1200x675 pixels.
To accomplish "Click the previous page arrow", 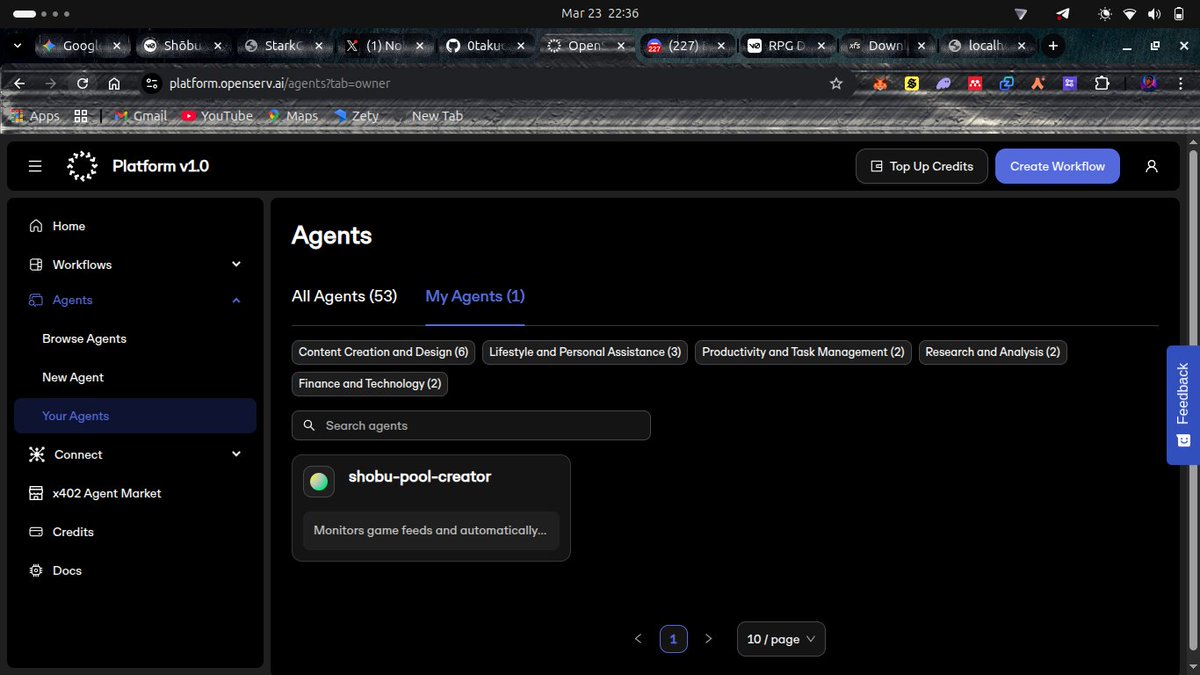I will (639, 639).
